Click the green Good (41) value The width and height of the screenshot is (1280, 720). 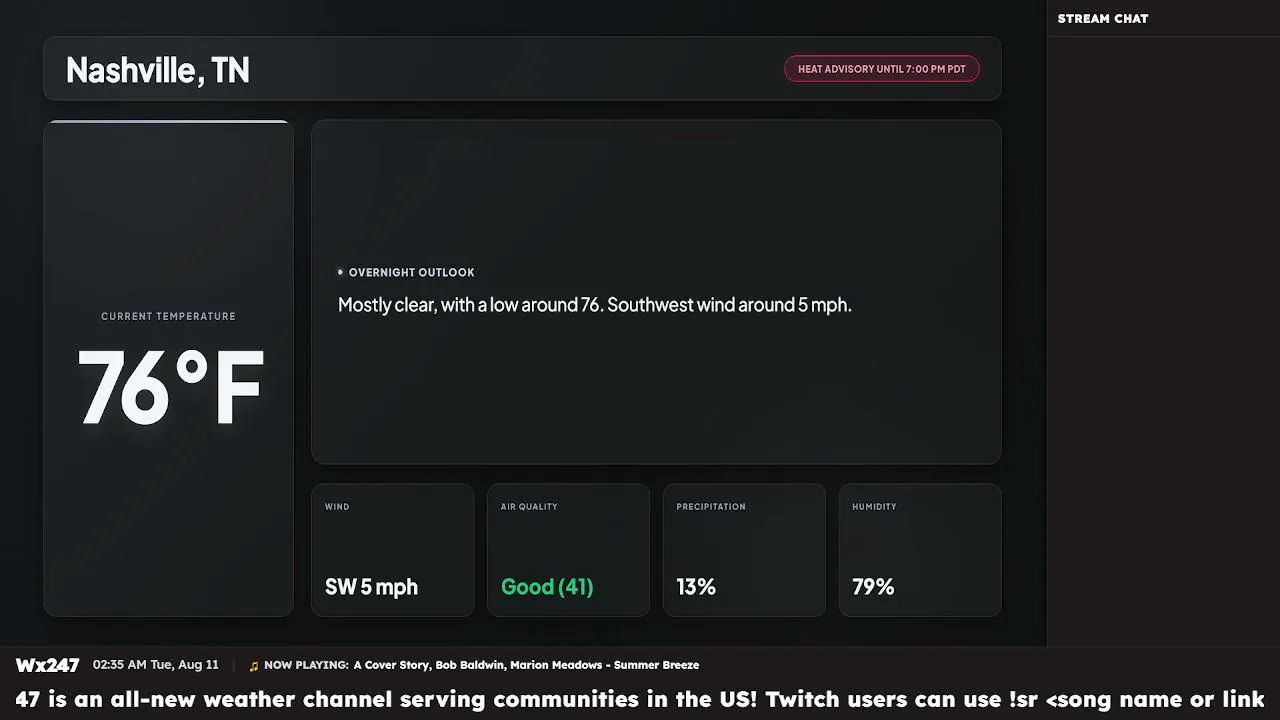click(547, 587)
